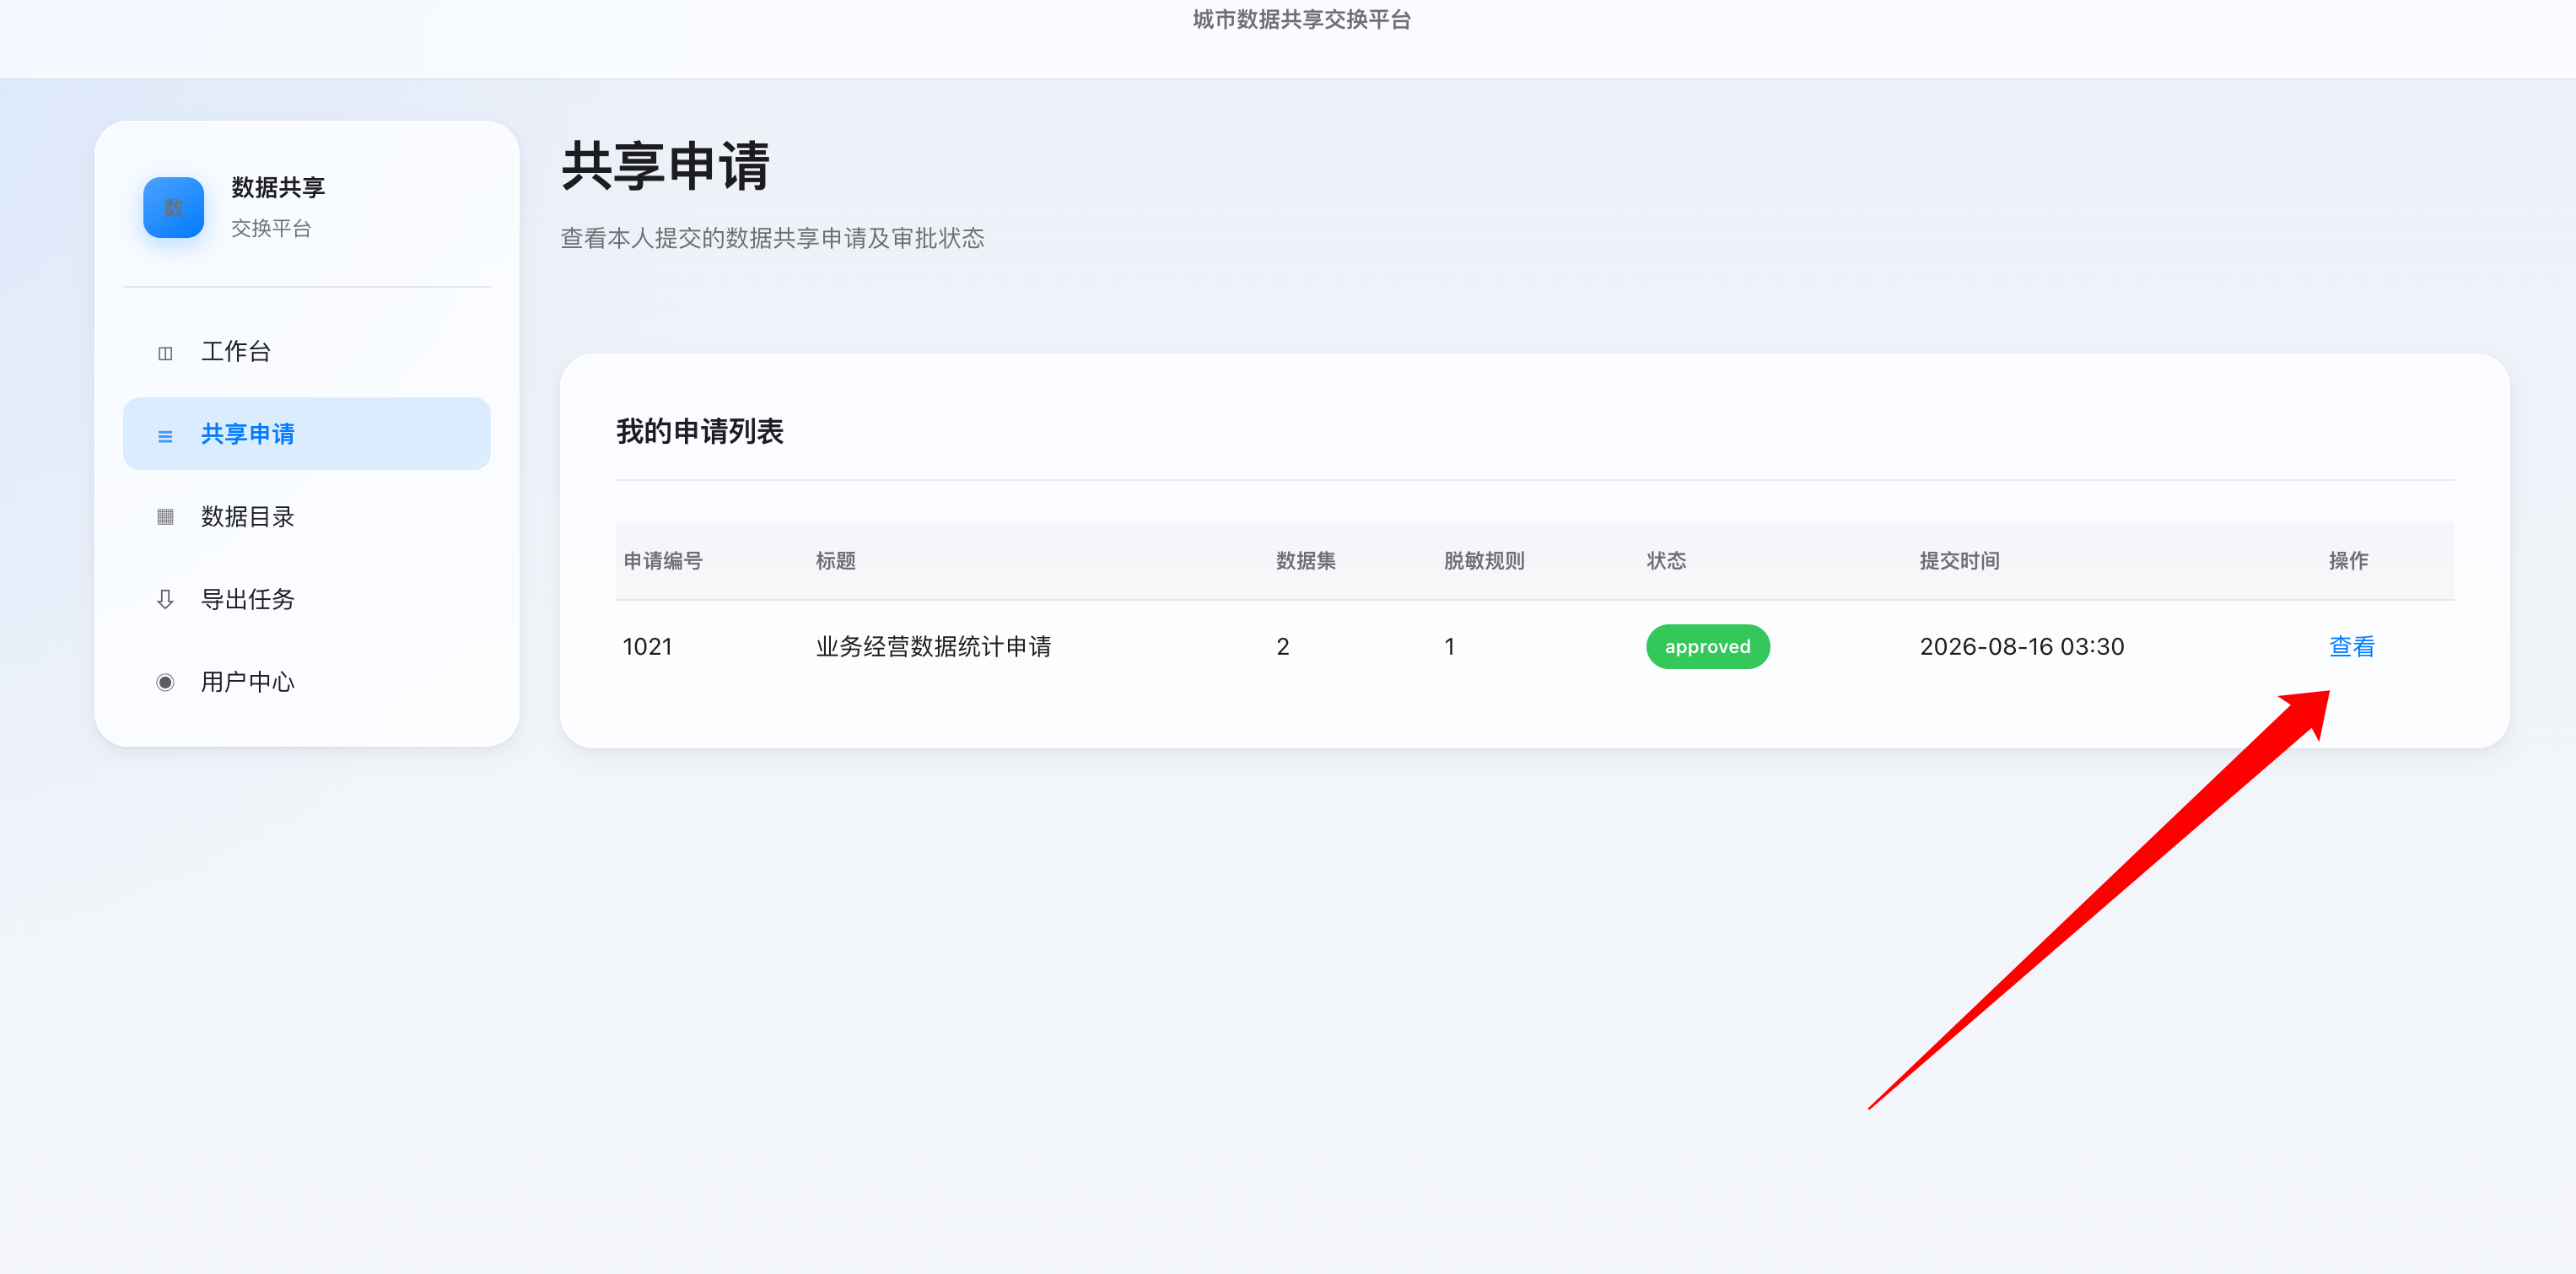The image size is (2576, 1274).
Task: Click the 查看本人提交的数据共享申请及审批状态 description
Action: 772,238
